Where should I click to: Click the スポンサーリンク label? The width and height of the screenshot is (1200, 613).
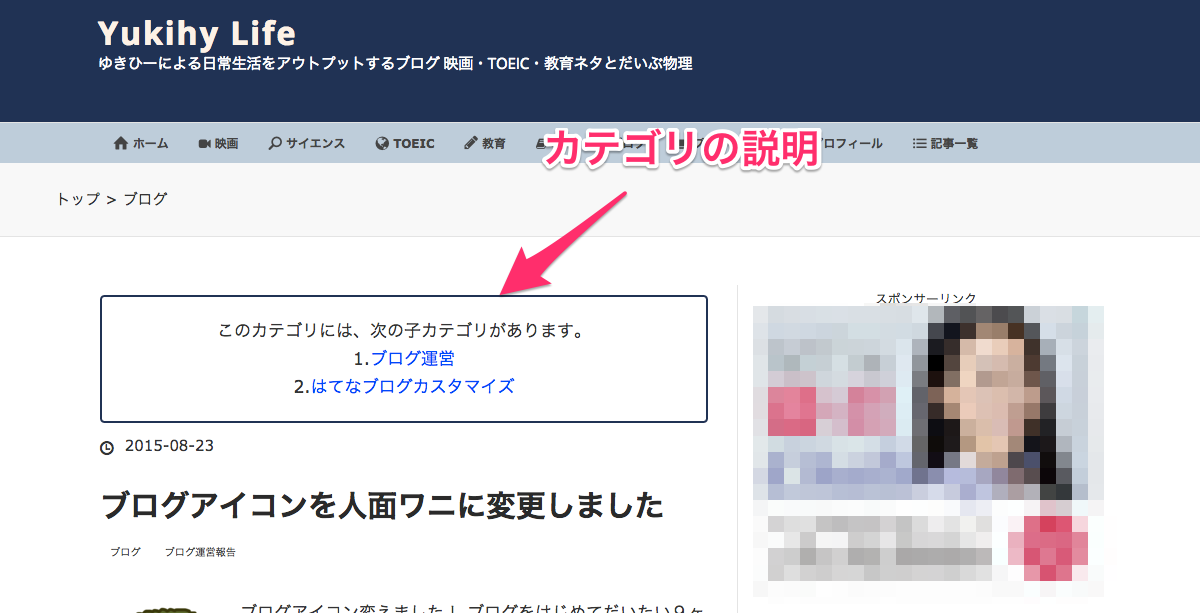coord(926,298)
